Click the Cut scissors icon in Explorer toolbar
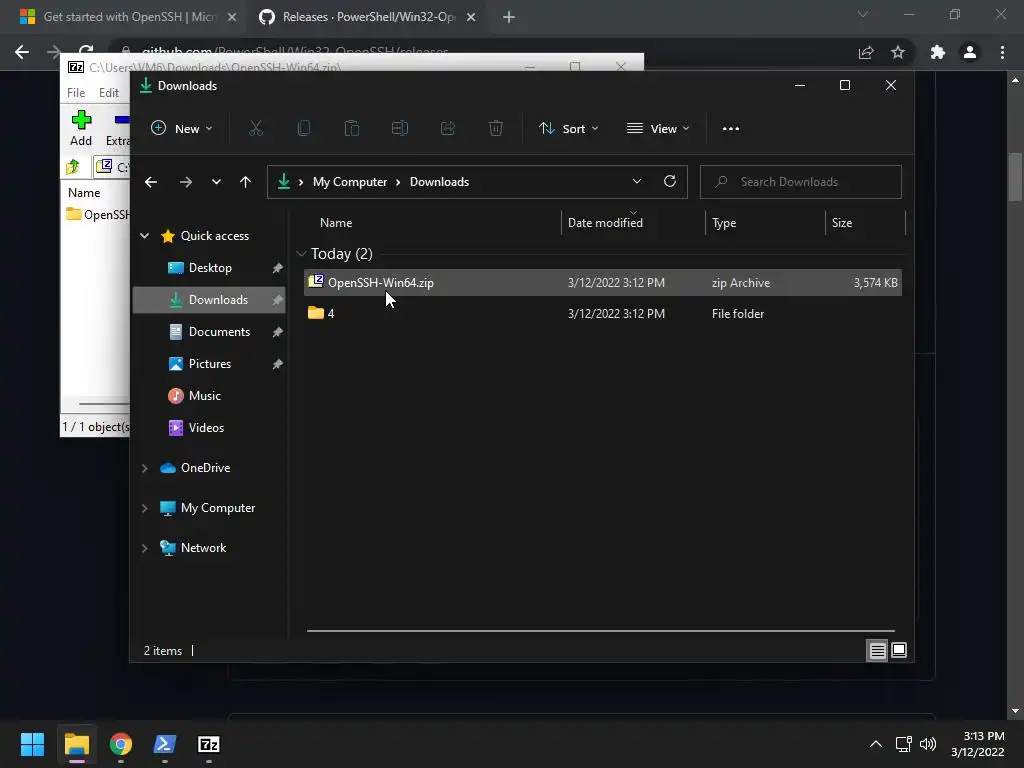This screenshot has height=768, width=1024. (x=256, y=129)
